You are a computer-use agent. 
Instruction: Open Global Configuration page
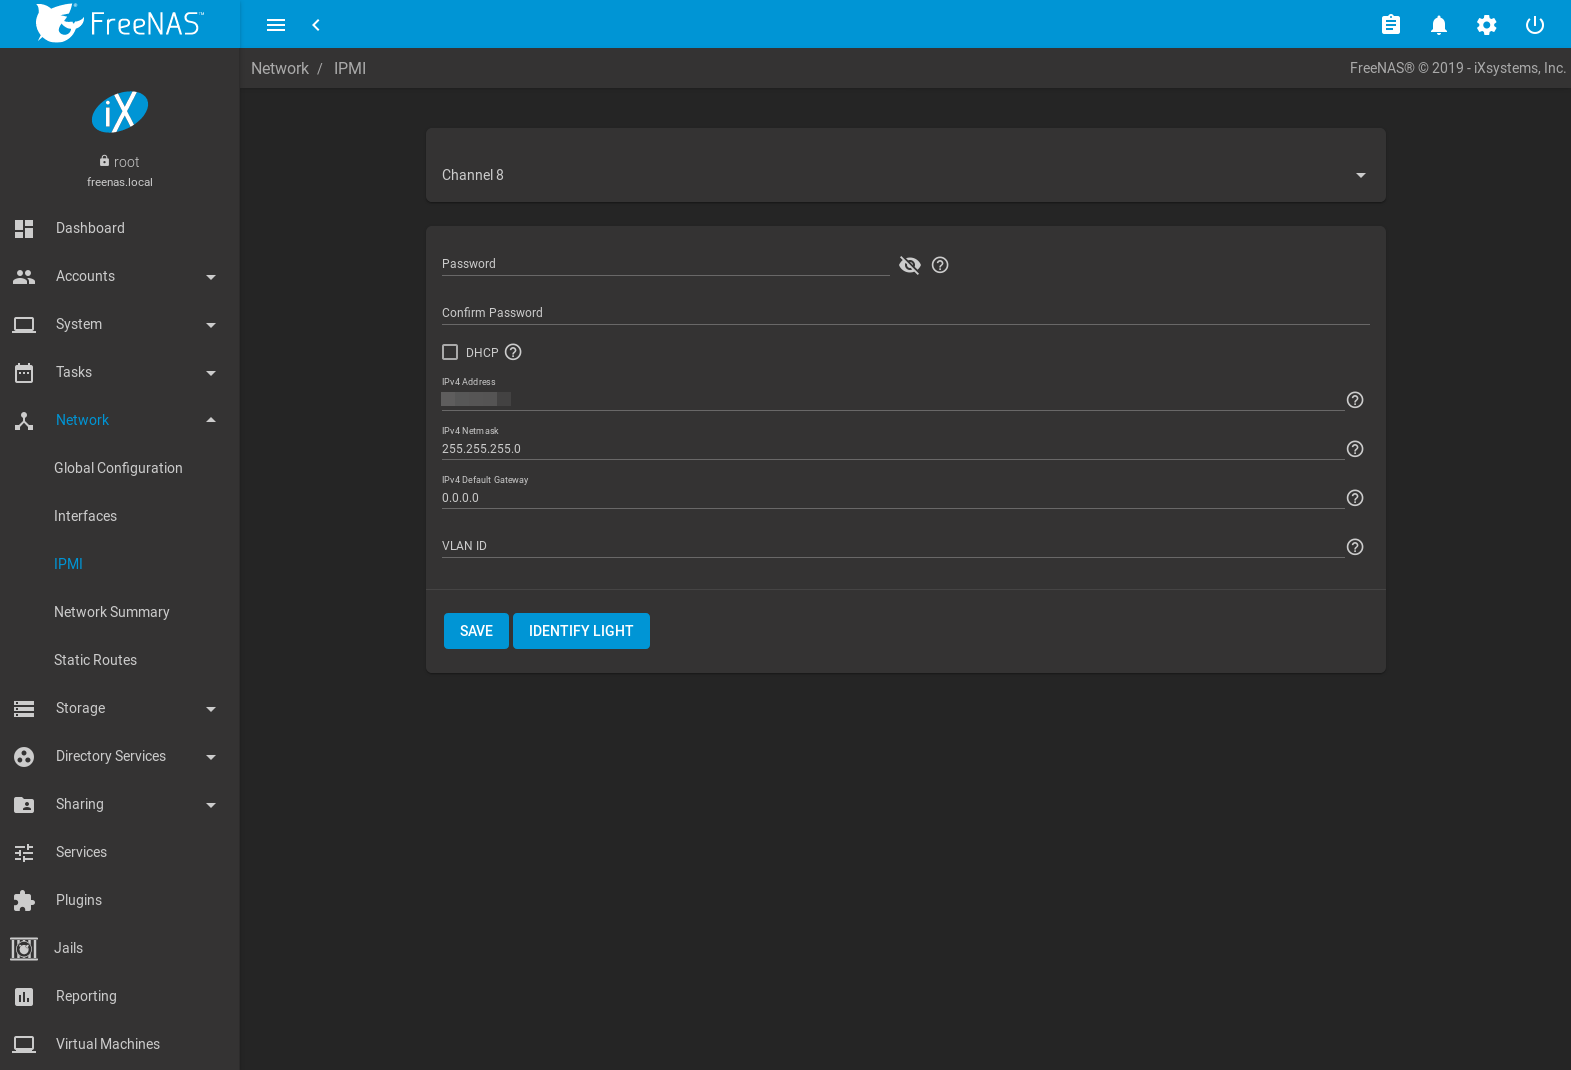click(x=118, y=468)
